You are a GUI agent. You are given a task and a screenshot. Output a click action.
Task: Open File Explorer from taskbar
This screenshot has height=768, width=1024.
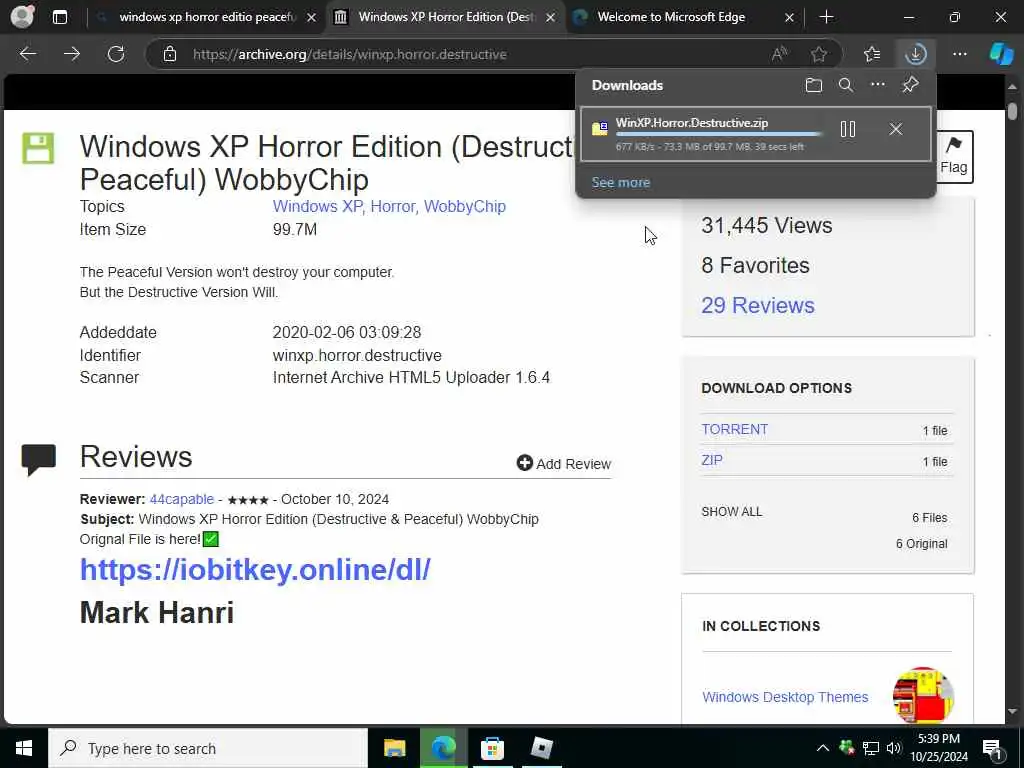[394, 748]
